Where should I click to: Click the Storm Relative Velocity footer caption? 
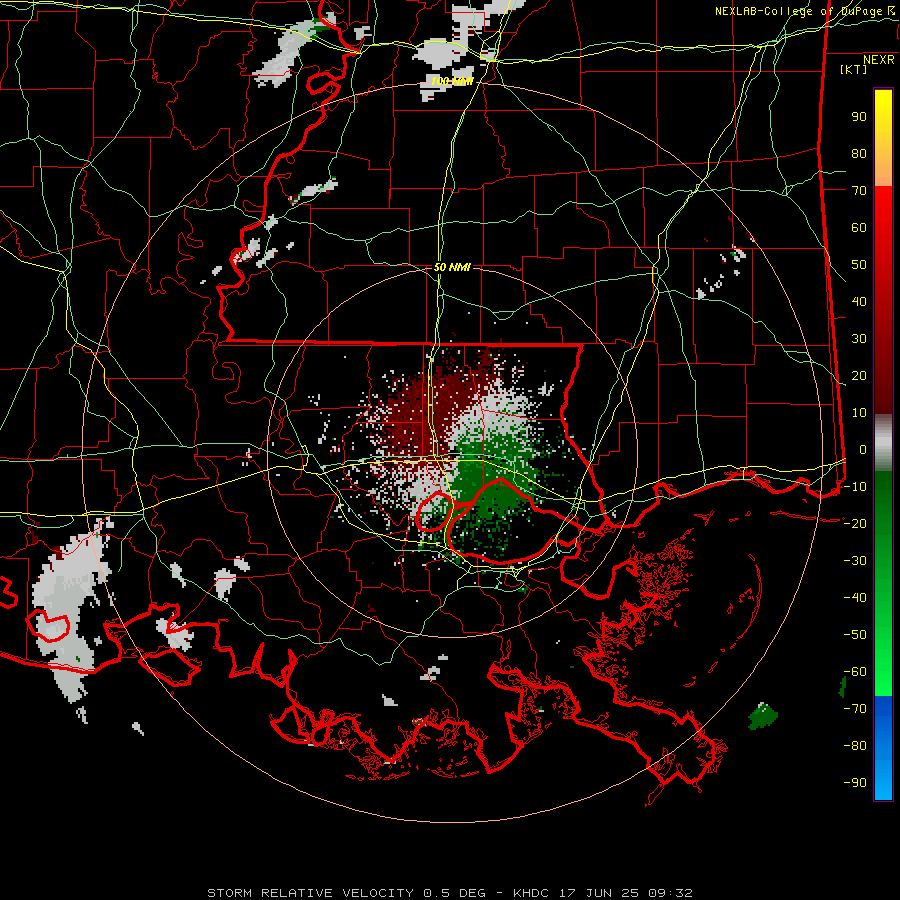[449, 893]
